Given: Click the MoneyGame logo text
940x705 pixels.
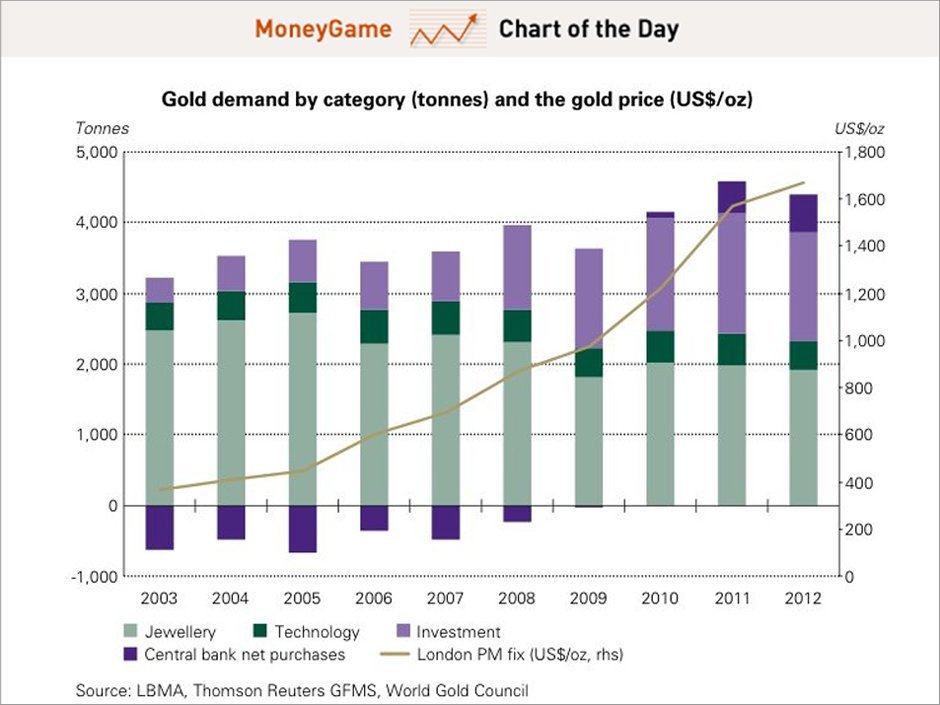Looking at the screenshot, I should [322, 29].
